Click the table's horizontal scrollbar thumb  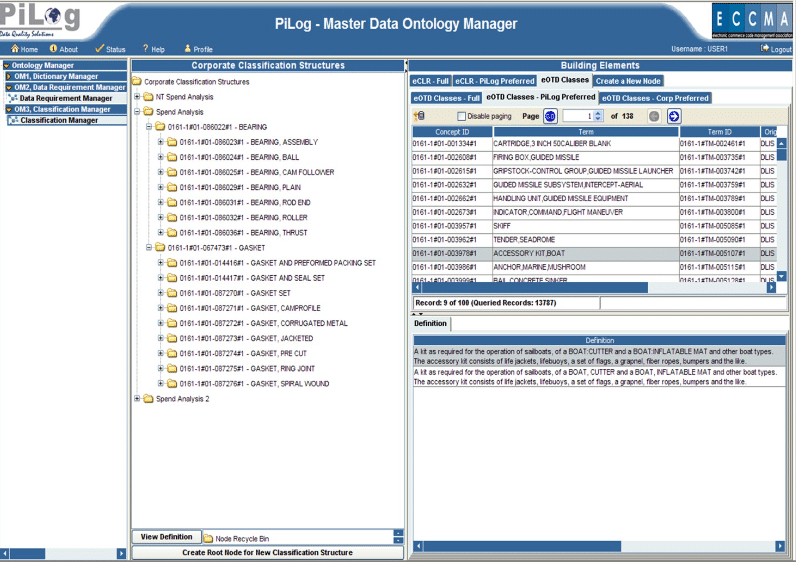[x=534, y=287]
